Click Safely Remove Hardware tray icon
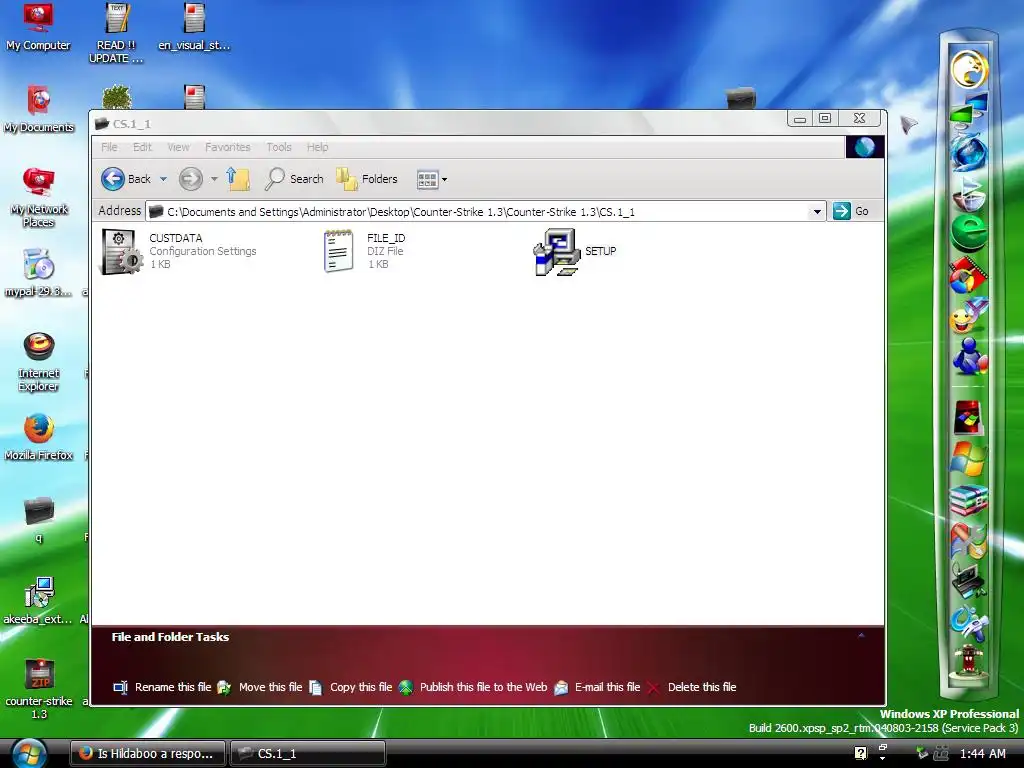 921,753
